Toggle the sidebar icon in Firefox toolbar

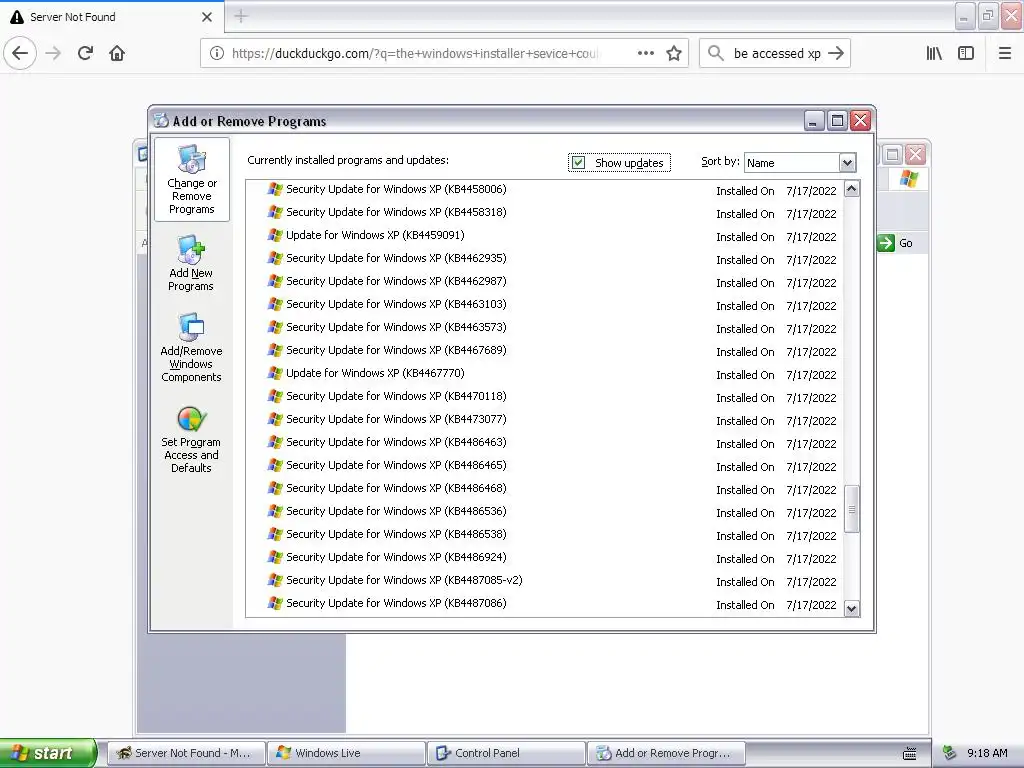tap(966, 54)
